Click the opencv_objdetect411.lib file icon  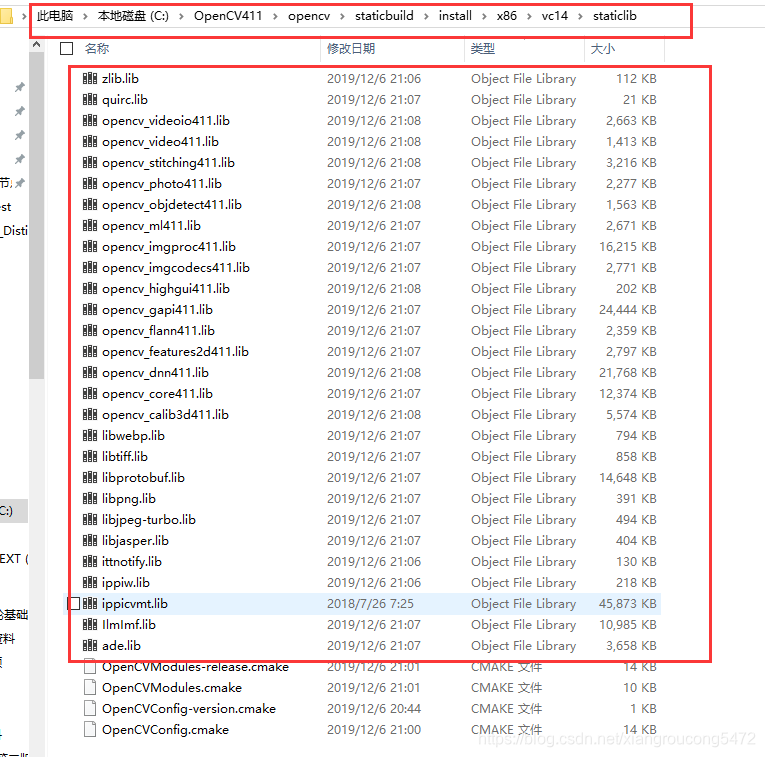coord(90,204)
